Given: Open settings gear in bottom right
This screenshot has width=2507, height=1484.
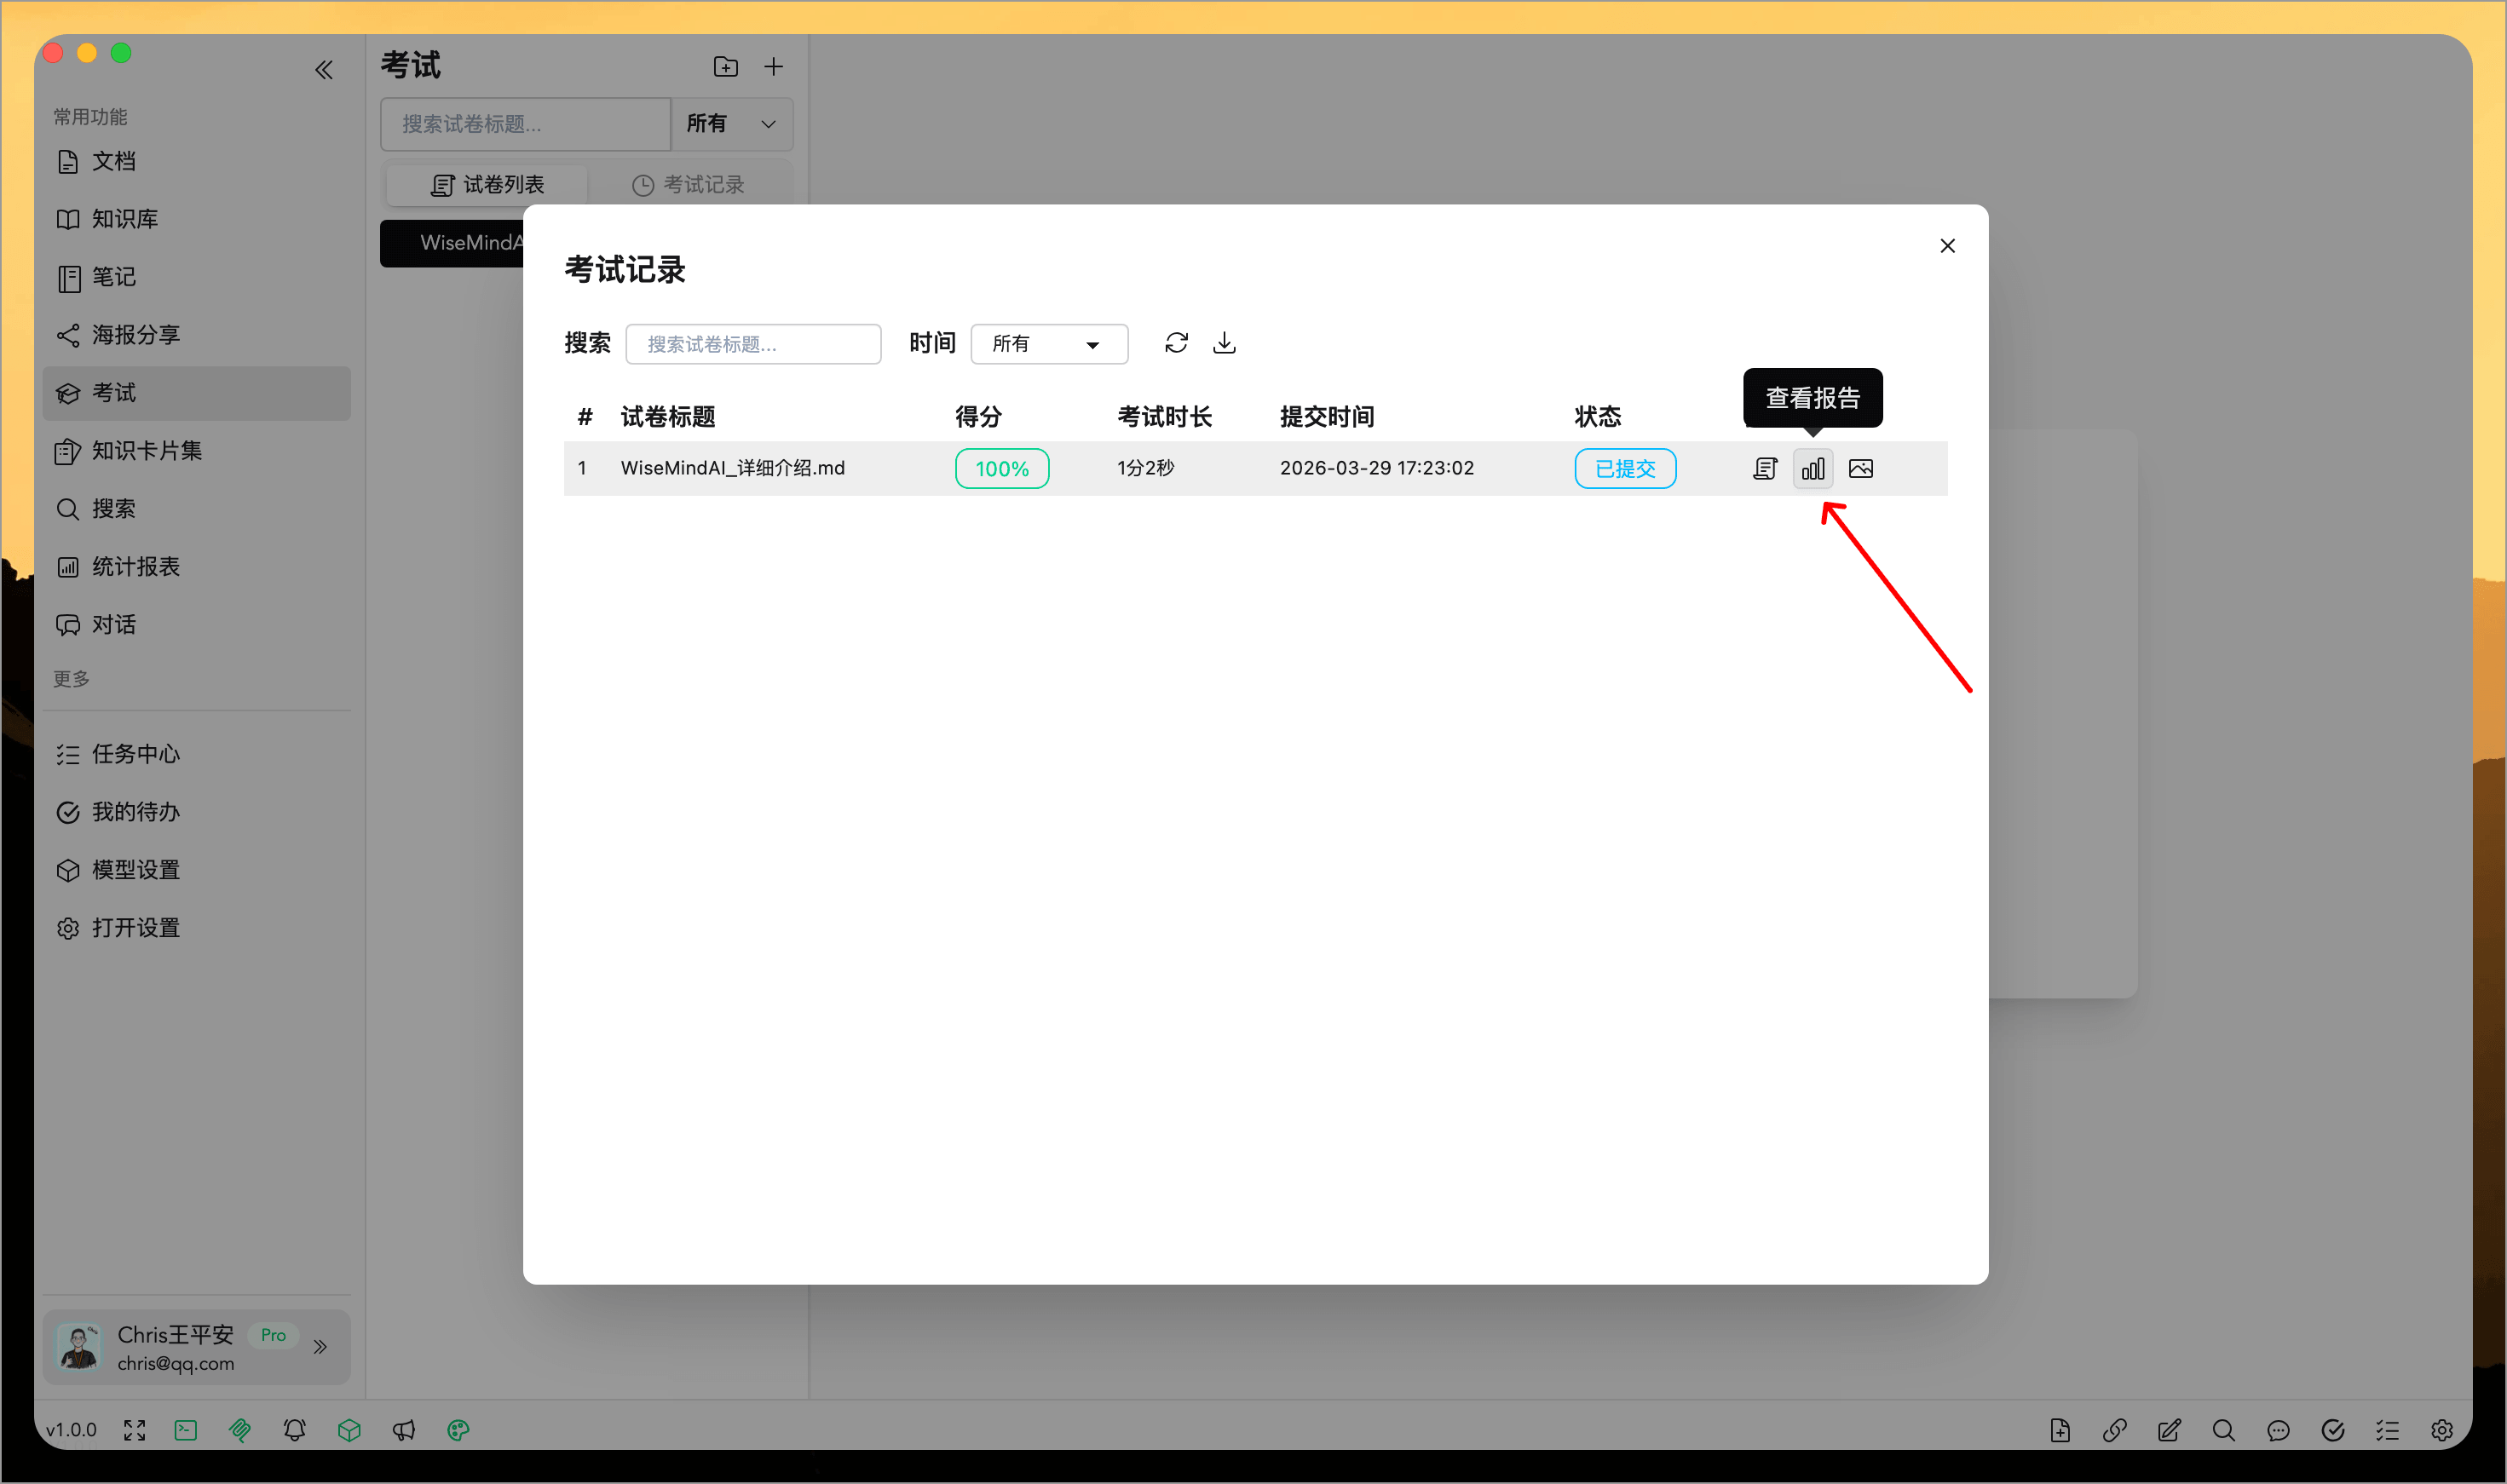Looking at the screenshot, I should [x=2441, y=1430].
